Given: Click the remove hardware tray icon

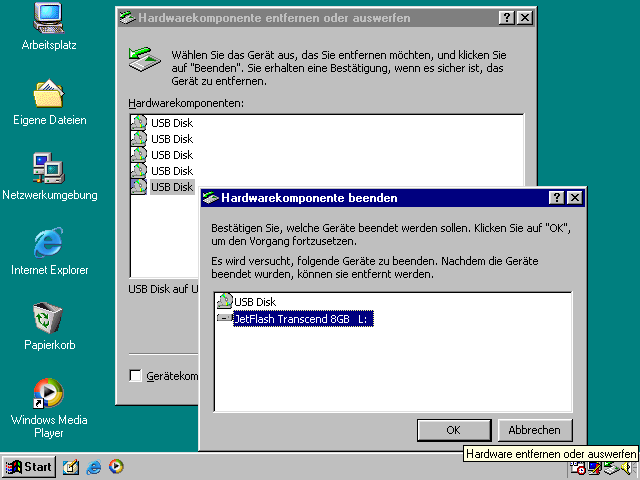Looking at the screenshot, I should pyautogui.click(x=611, y=469).
